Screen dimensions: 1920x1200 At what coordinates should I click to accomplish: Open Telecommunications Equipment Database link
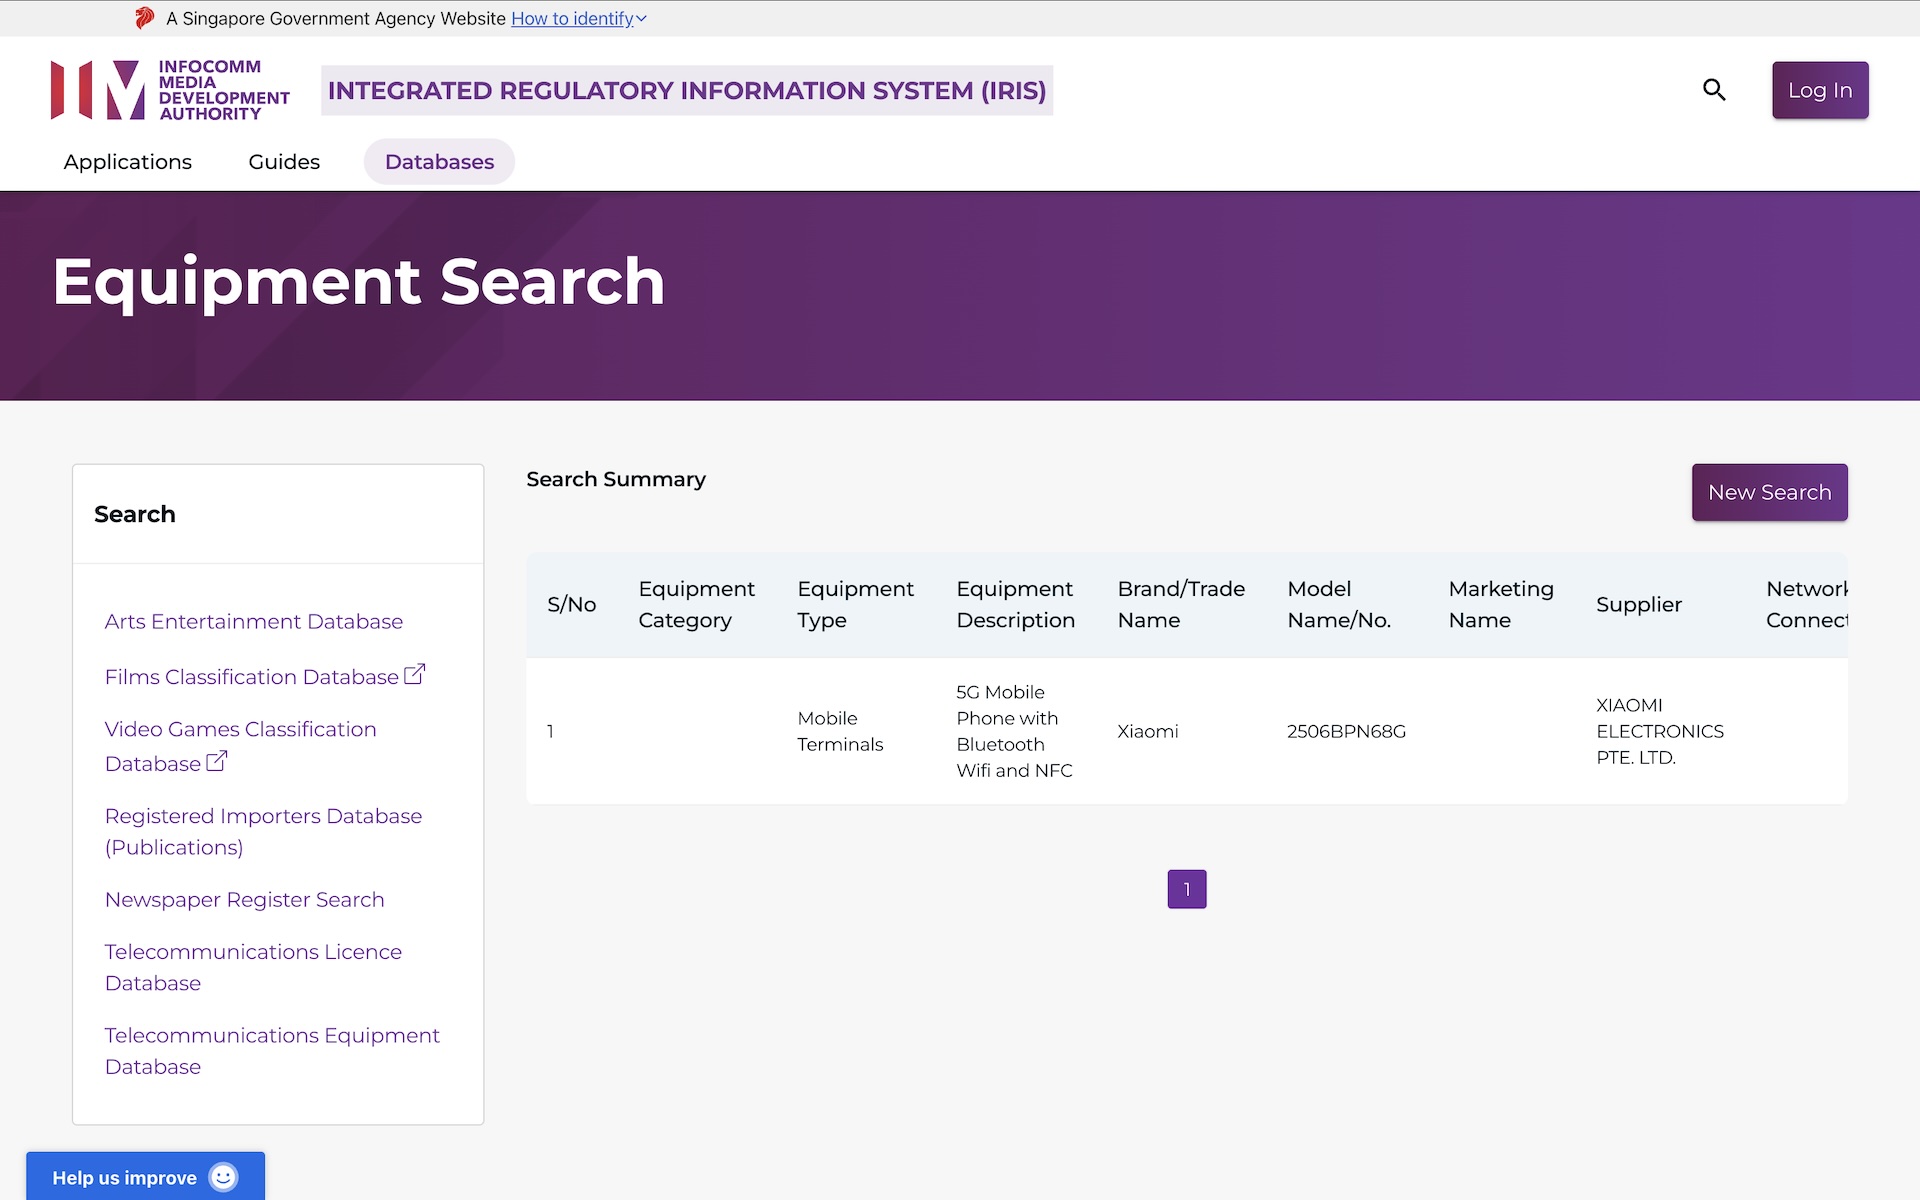click(272, 1050)
